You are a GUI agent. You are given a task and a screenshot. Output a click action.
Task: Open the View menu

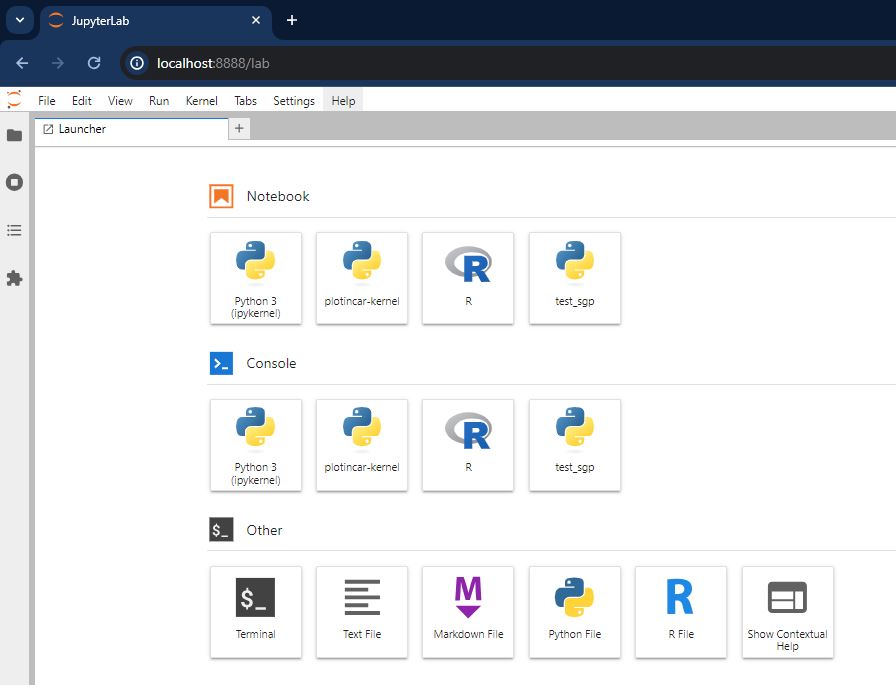(120, 101)
